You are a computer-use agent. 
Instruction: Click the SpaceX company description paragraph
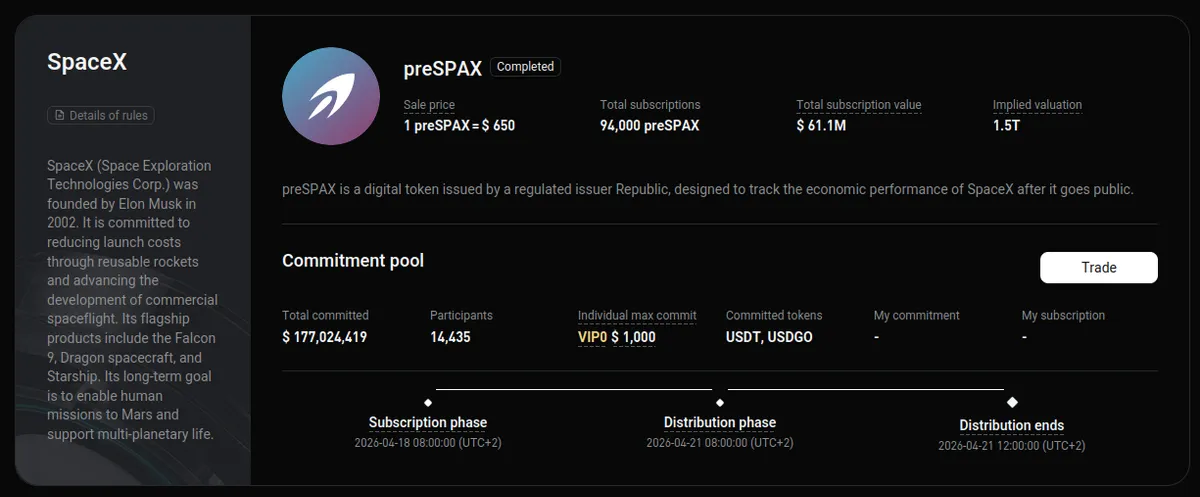pyautogui.click(x=132, y=300)
